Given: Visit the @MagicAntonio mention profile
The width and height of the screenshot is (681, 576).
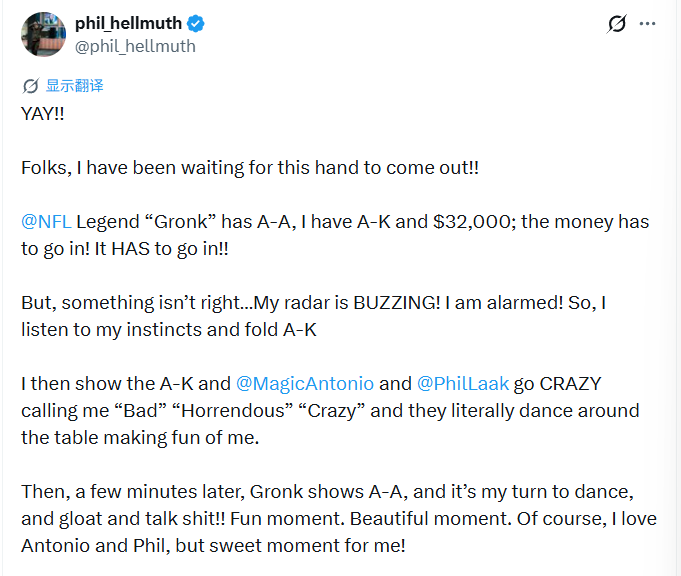Looking at the screenshot, I should 304,383.
